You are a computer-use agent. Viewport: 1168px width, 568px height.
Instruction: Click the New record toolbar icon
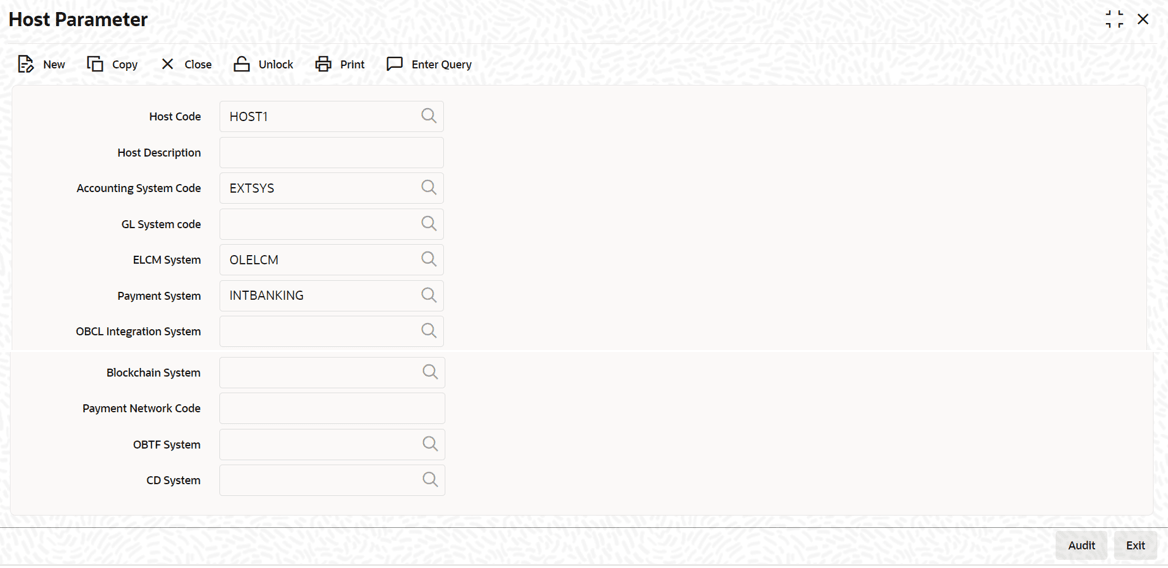coord(26,64)
